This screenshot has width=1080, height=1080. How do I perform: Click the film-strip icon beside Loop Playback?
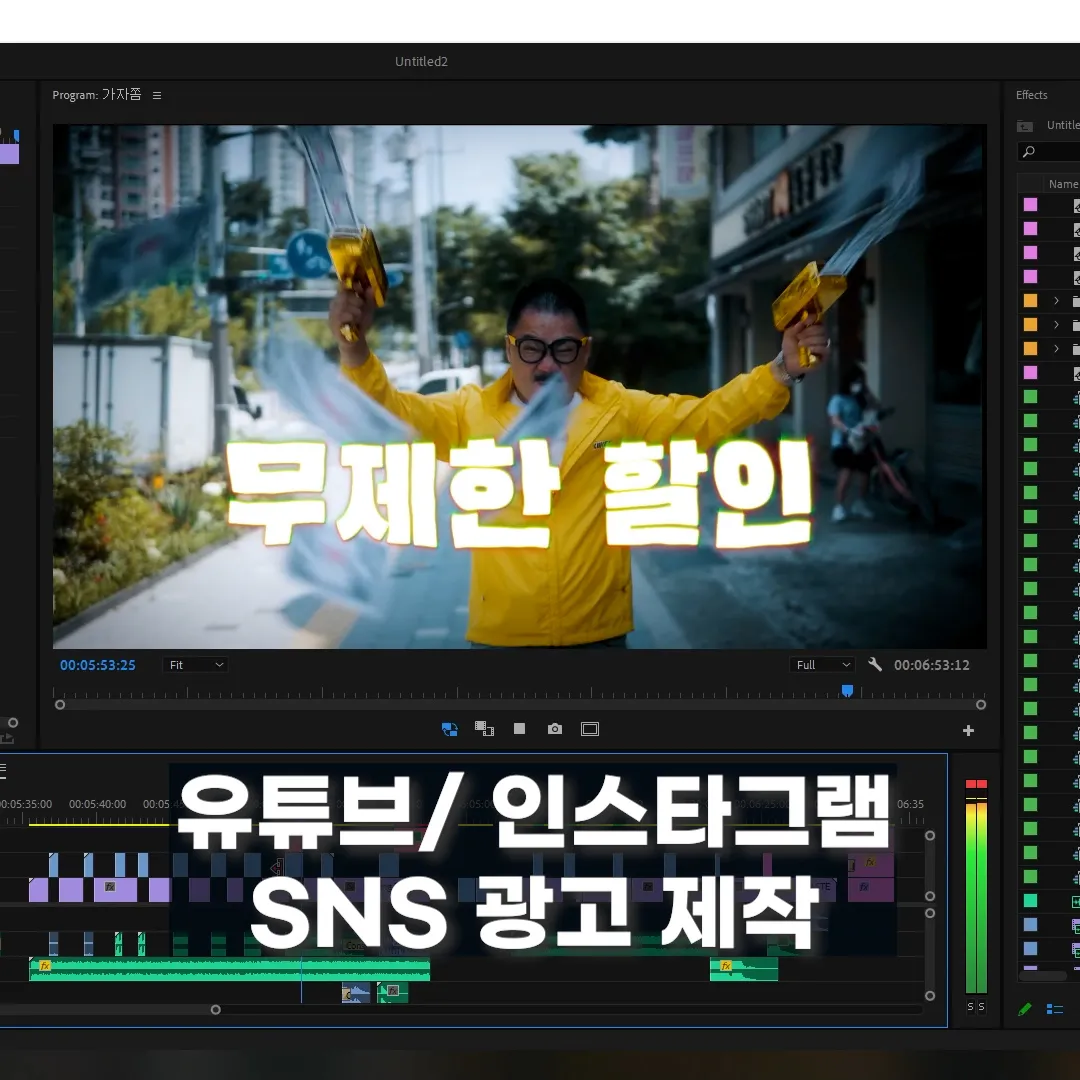[x=484, y=729]
